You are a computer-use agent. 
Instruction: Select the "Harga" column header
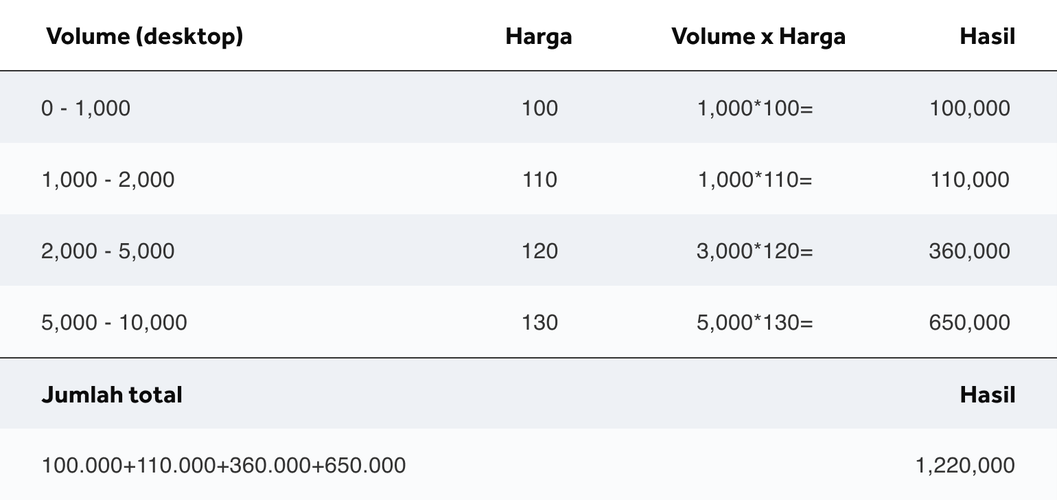coord(539,37)
